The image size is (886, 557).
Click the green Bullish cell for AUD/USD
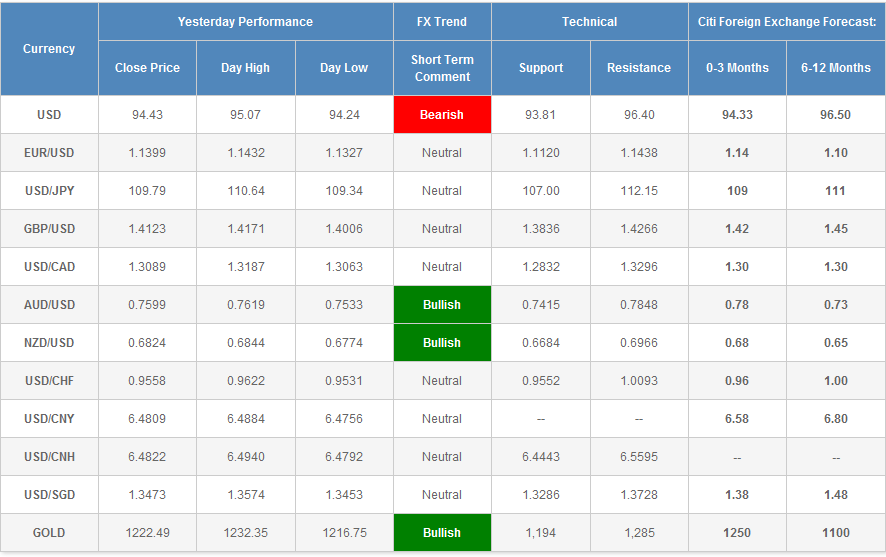[442, 305]
